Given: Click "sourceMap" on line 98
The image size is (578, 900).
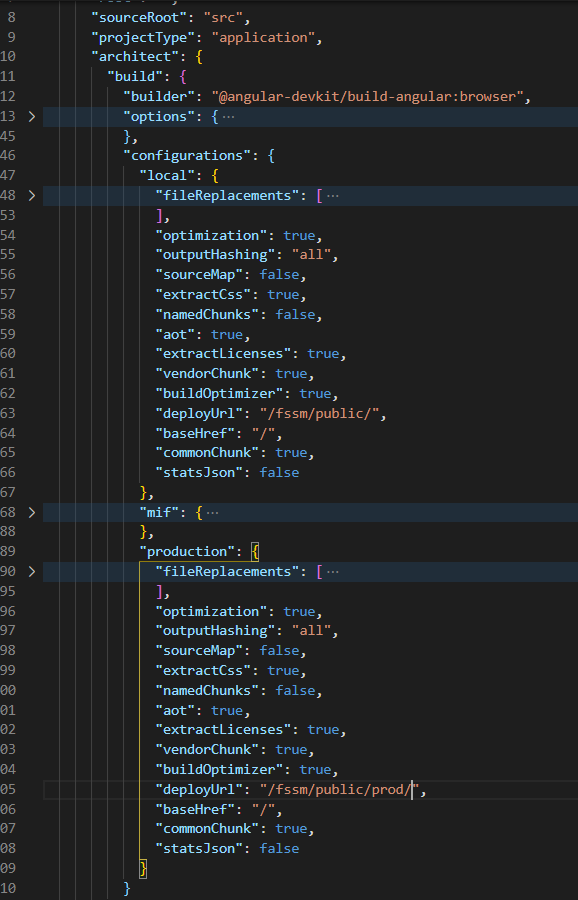Looking at the screenshot, I should click(200, 651).
